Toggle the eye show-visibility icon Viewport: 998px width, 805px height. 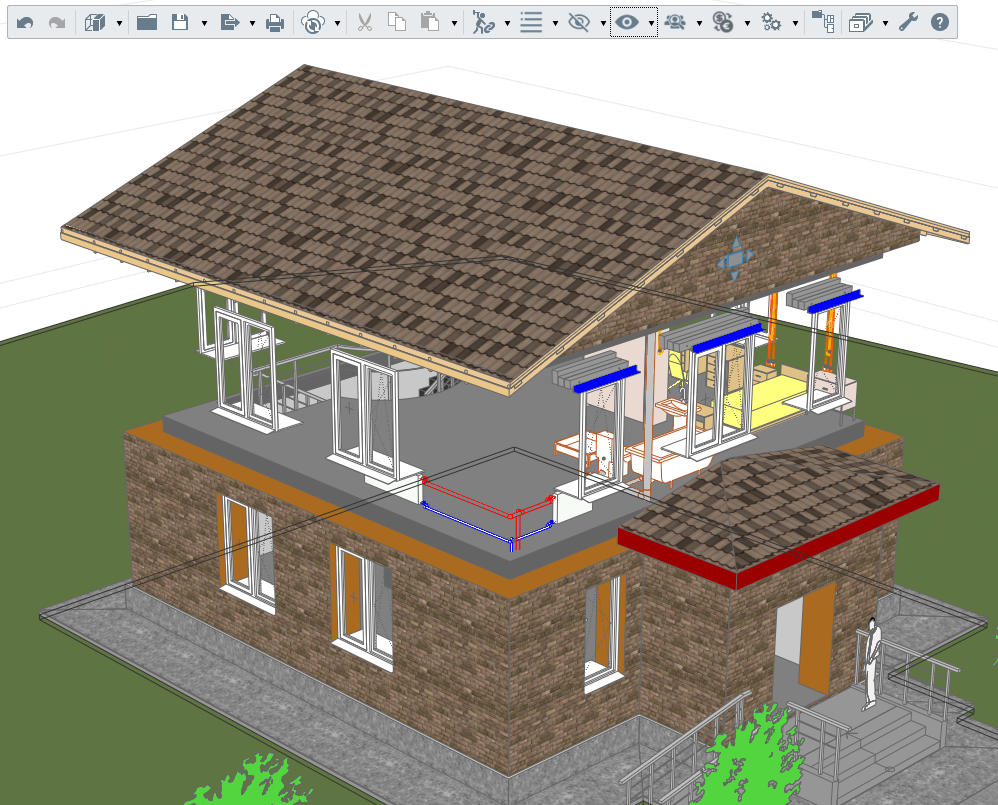pos(627,23)
